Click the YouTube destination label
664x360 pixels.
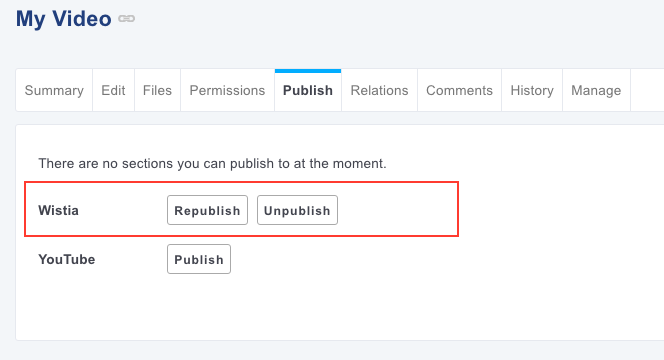[67, 259]
